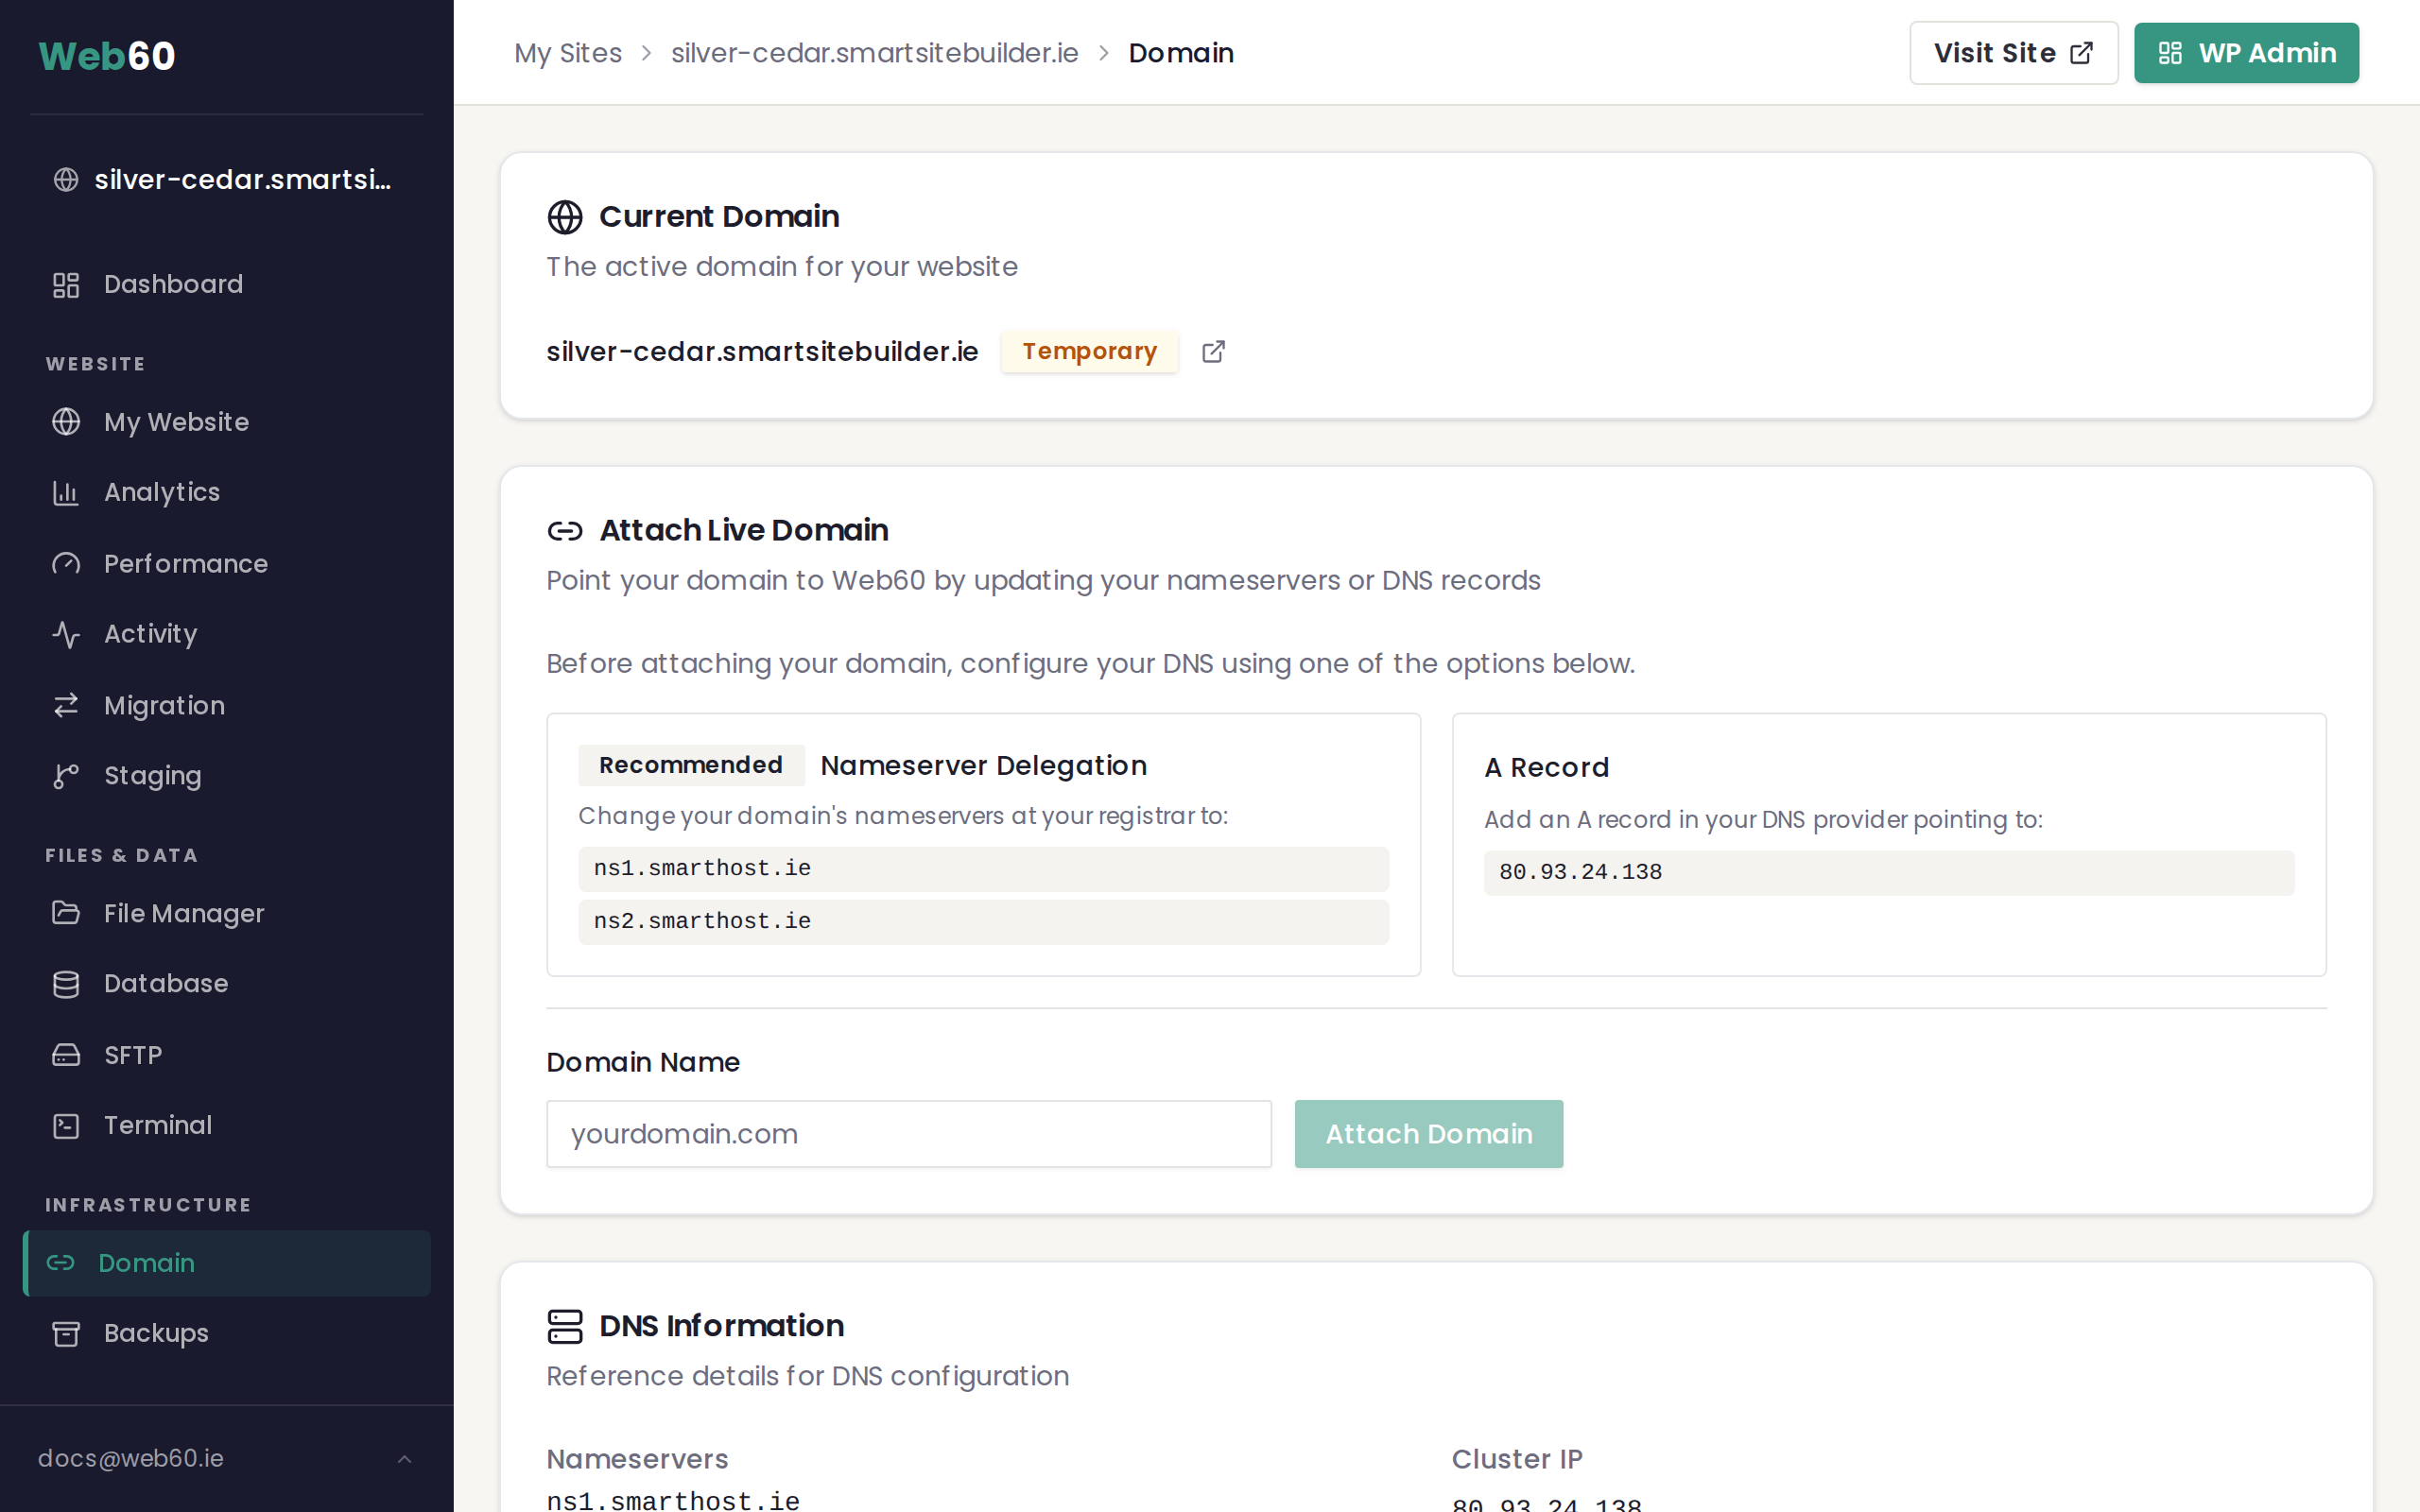Launch the File Manager

pyautogui.click(x=183, y=913)
